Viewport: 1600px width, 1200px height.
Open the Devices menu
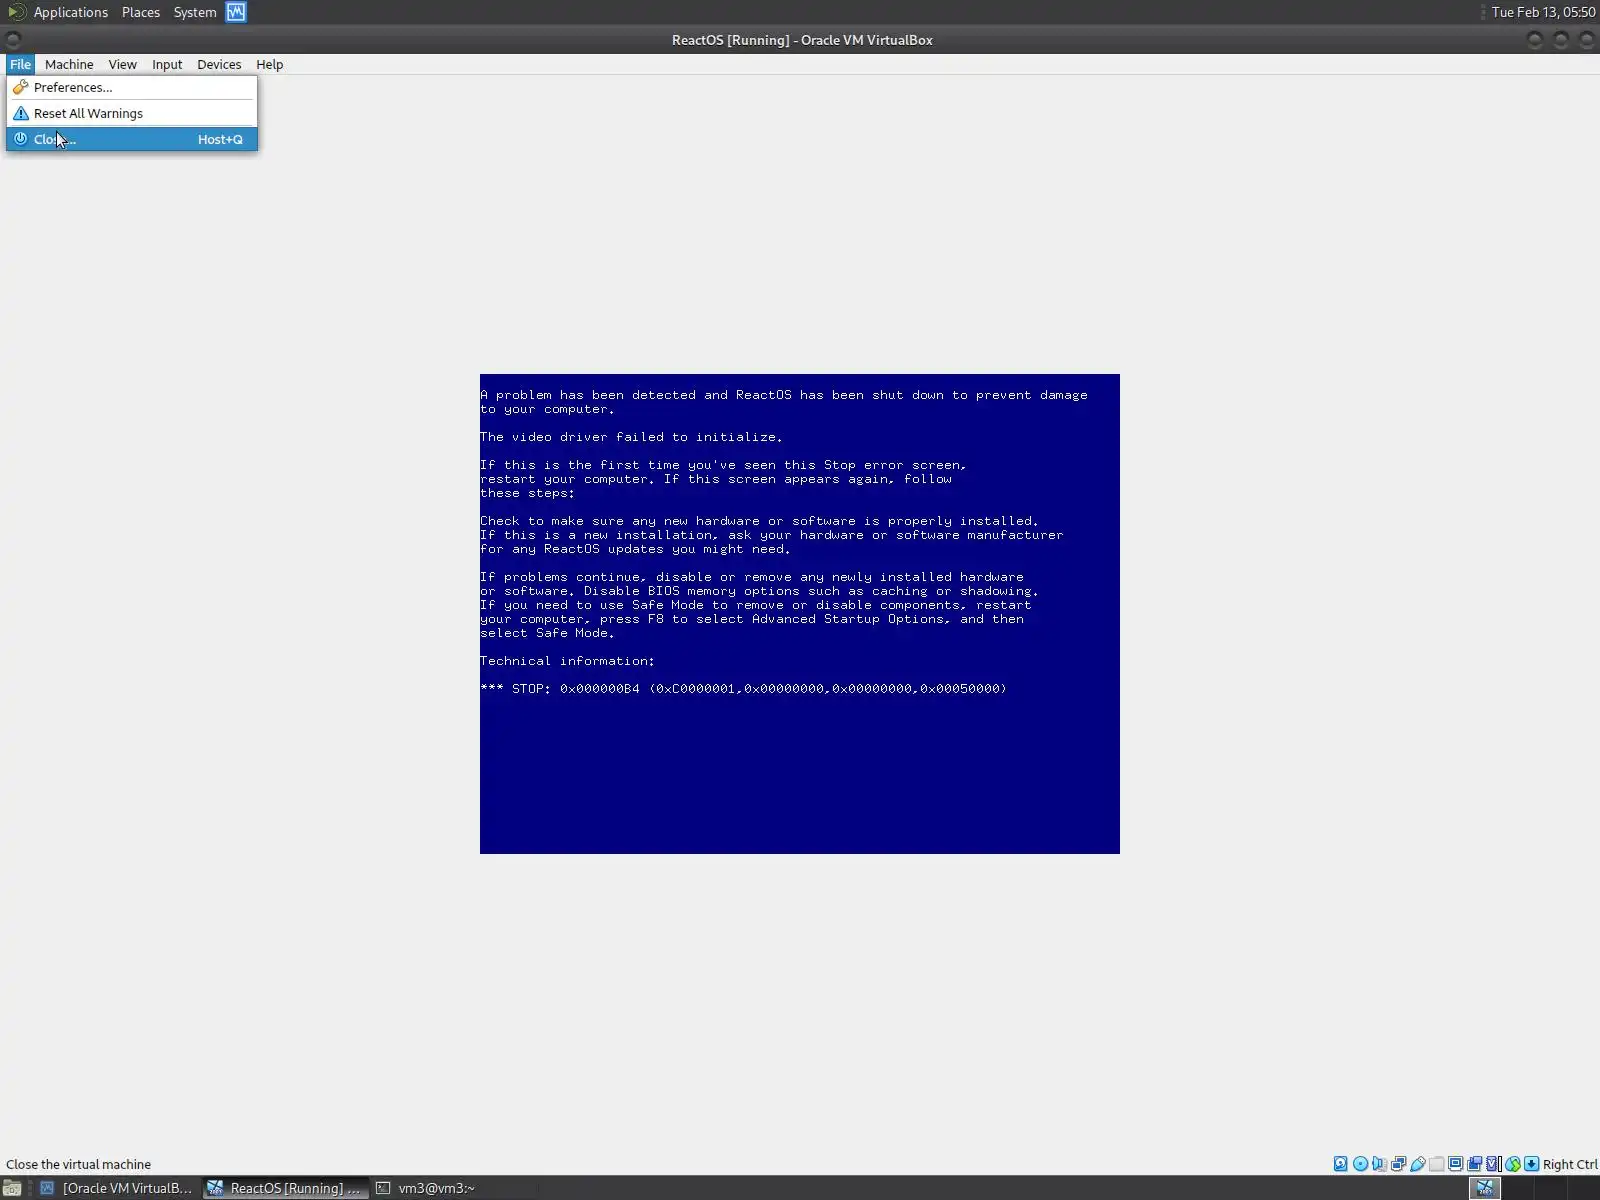(x=219, y=64)
